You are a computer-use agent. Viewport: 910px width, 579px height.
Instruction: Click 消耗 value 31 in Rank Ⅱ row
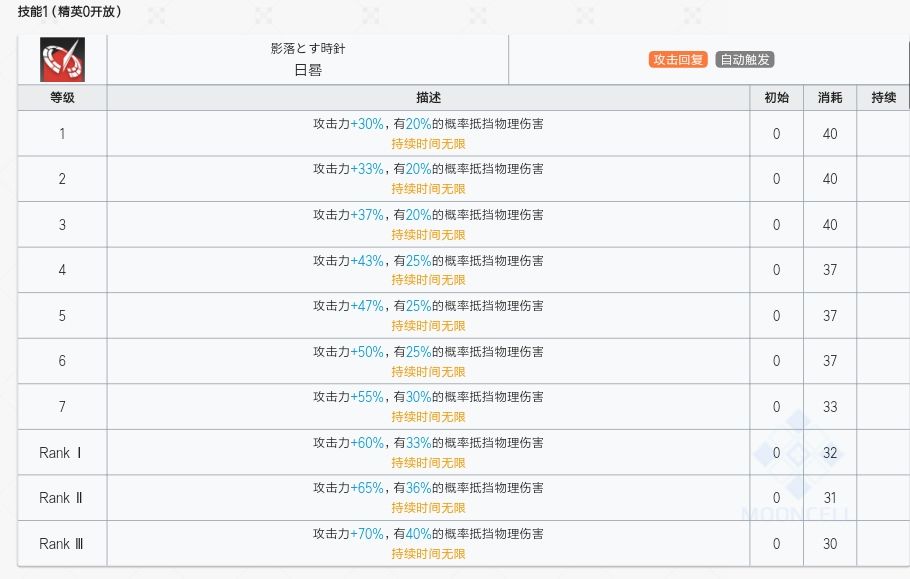tap(830, 498)
